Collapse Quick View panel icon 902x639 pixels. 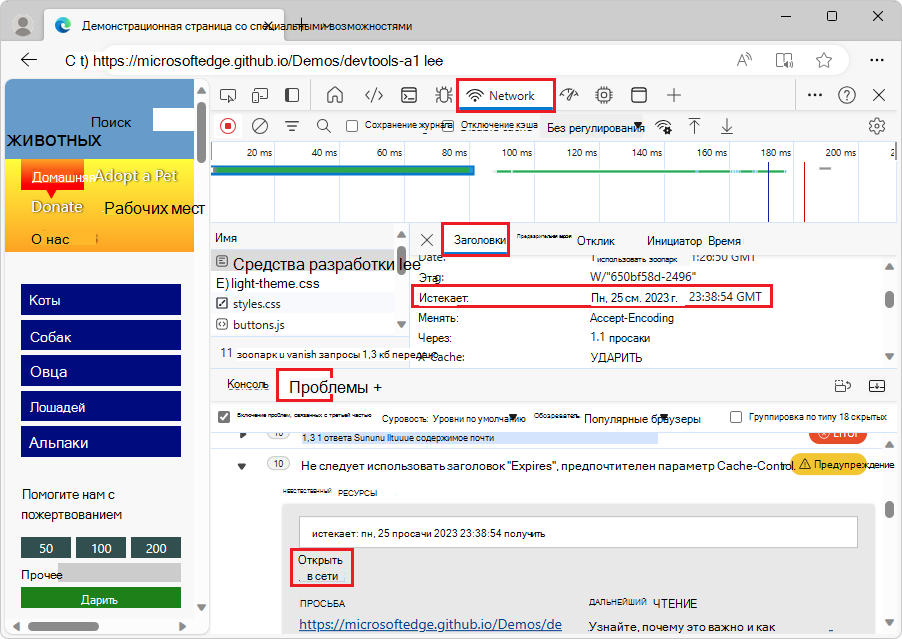click(x=877, y=386)
